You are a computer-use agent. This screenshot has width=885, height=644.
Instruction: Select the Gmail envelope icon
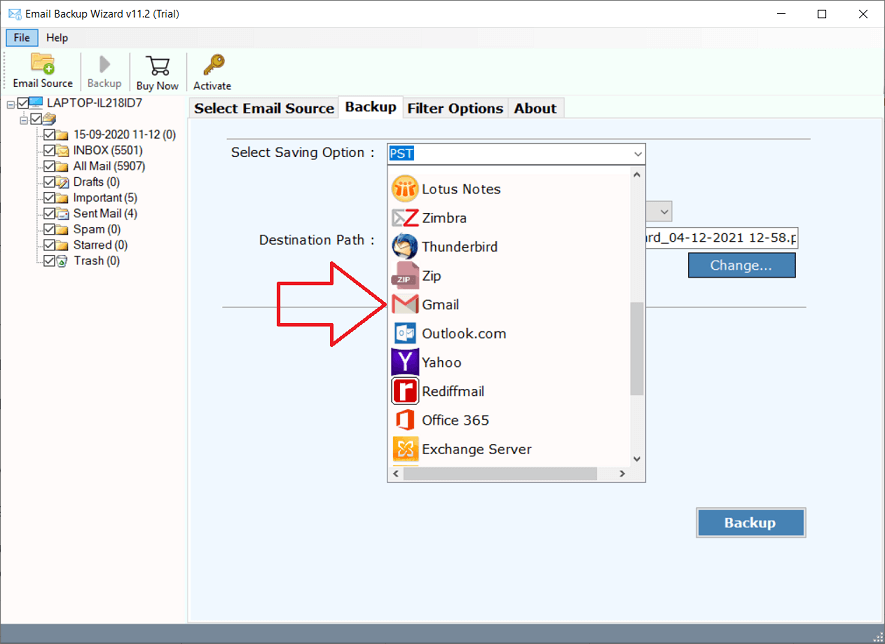405,305
